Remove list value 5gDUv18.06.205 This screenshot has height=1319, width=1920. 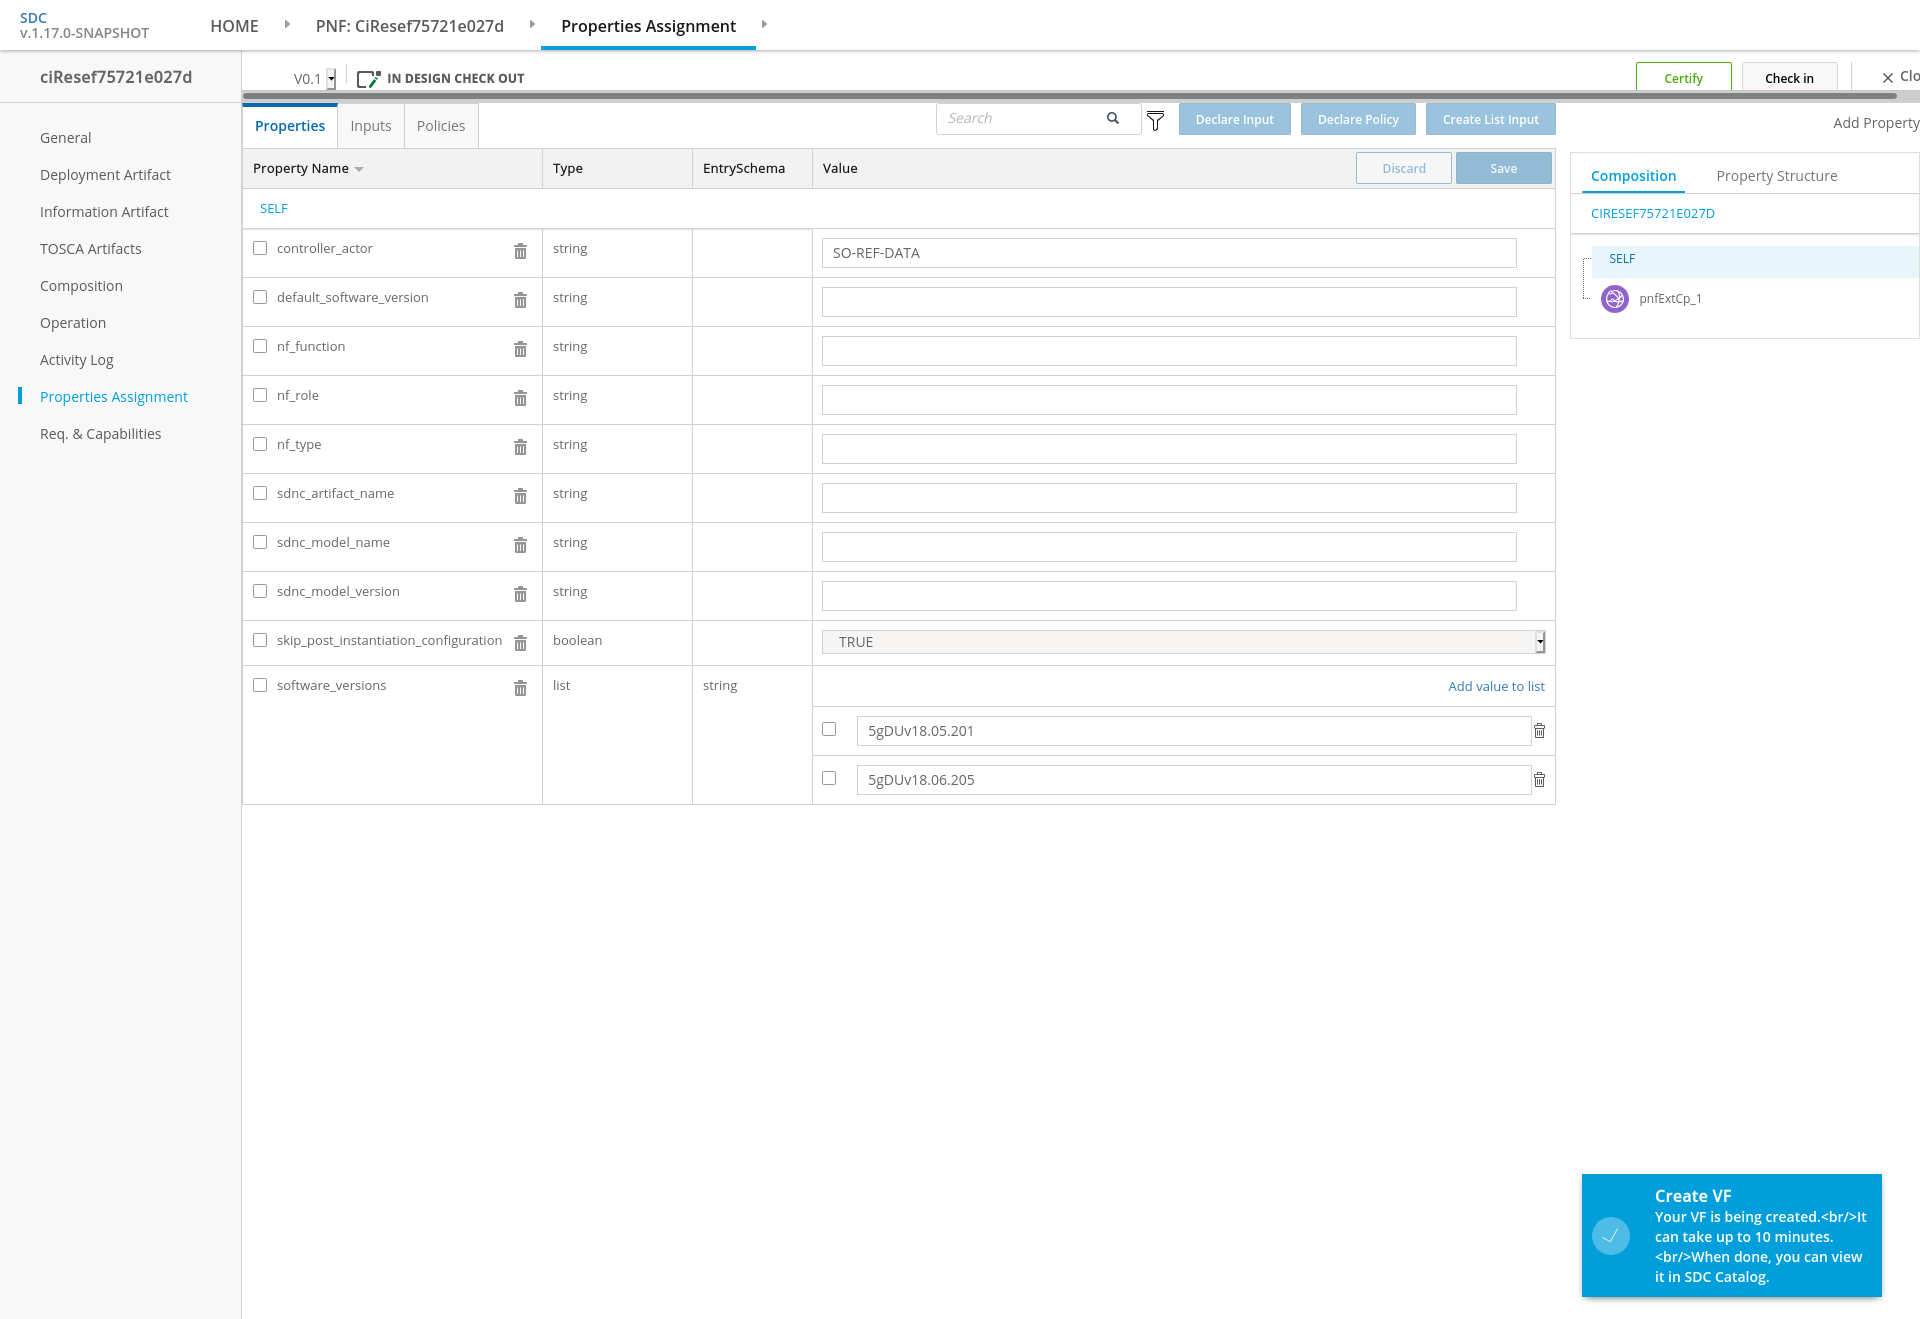[1540, 780]
